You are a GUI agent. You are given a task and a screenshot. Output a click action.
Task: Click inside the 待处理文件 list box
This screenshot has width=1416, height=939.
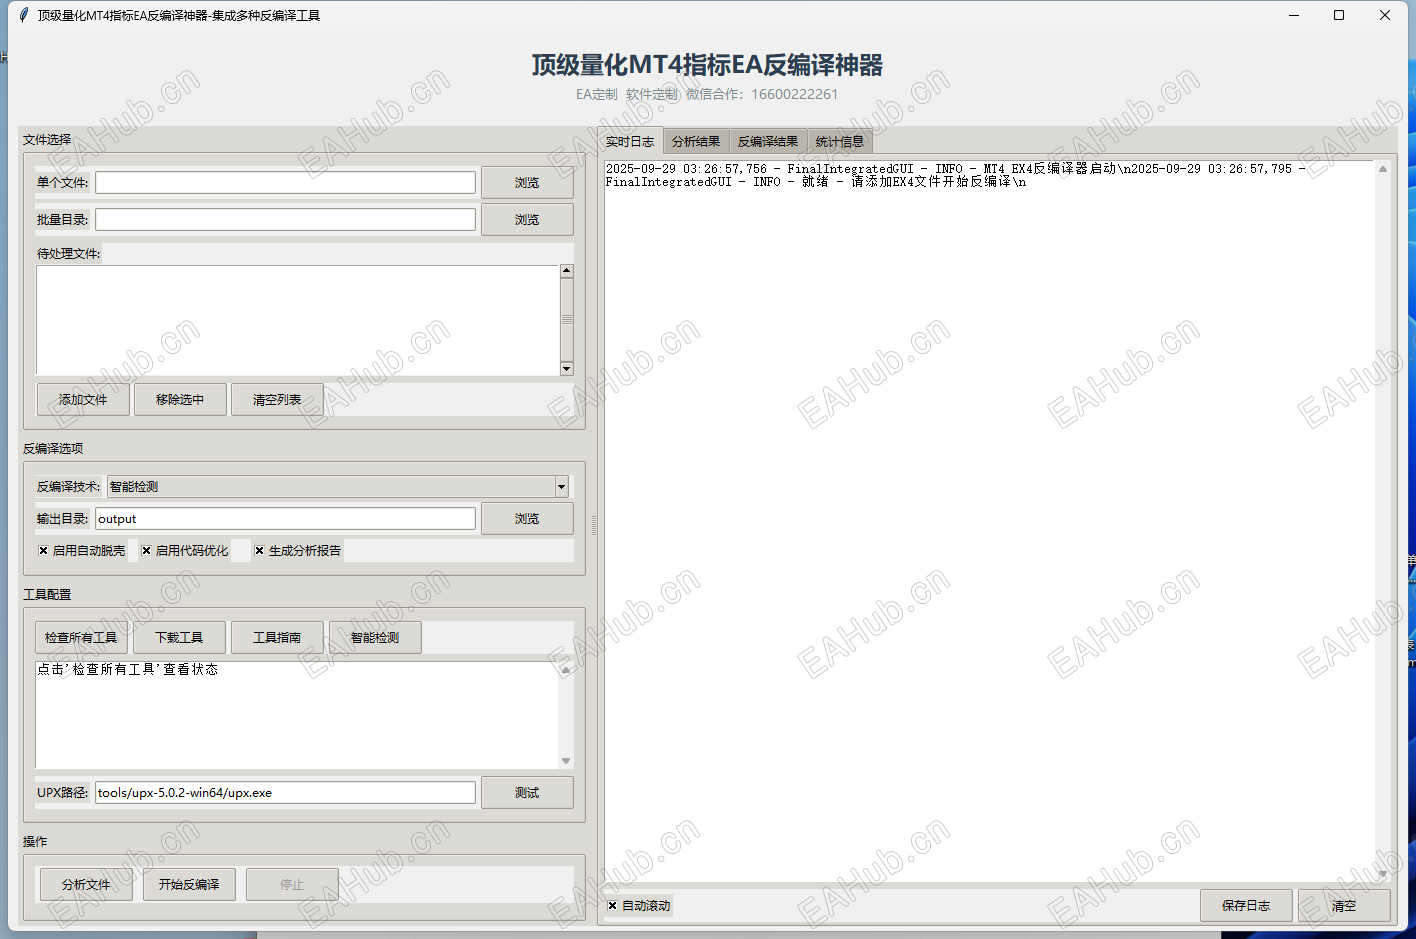(x=297, y=320)
